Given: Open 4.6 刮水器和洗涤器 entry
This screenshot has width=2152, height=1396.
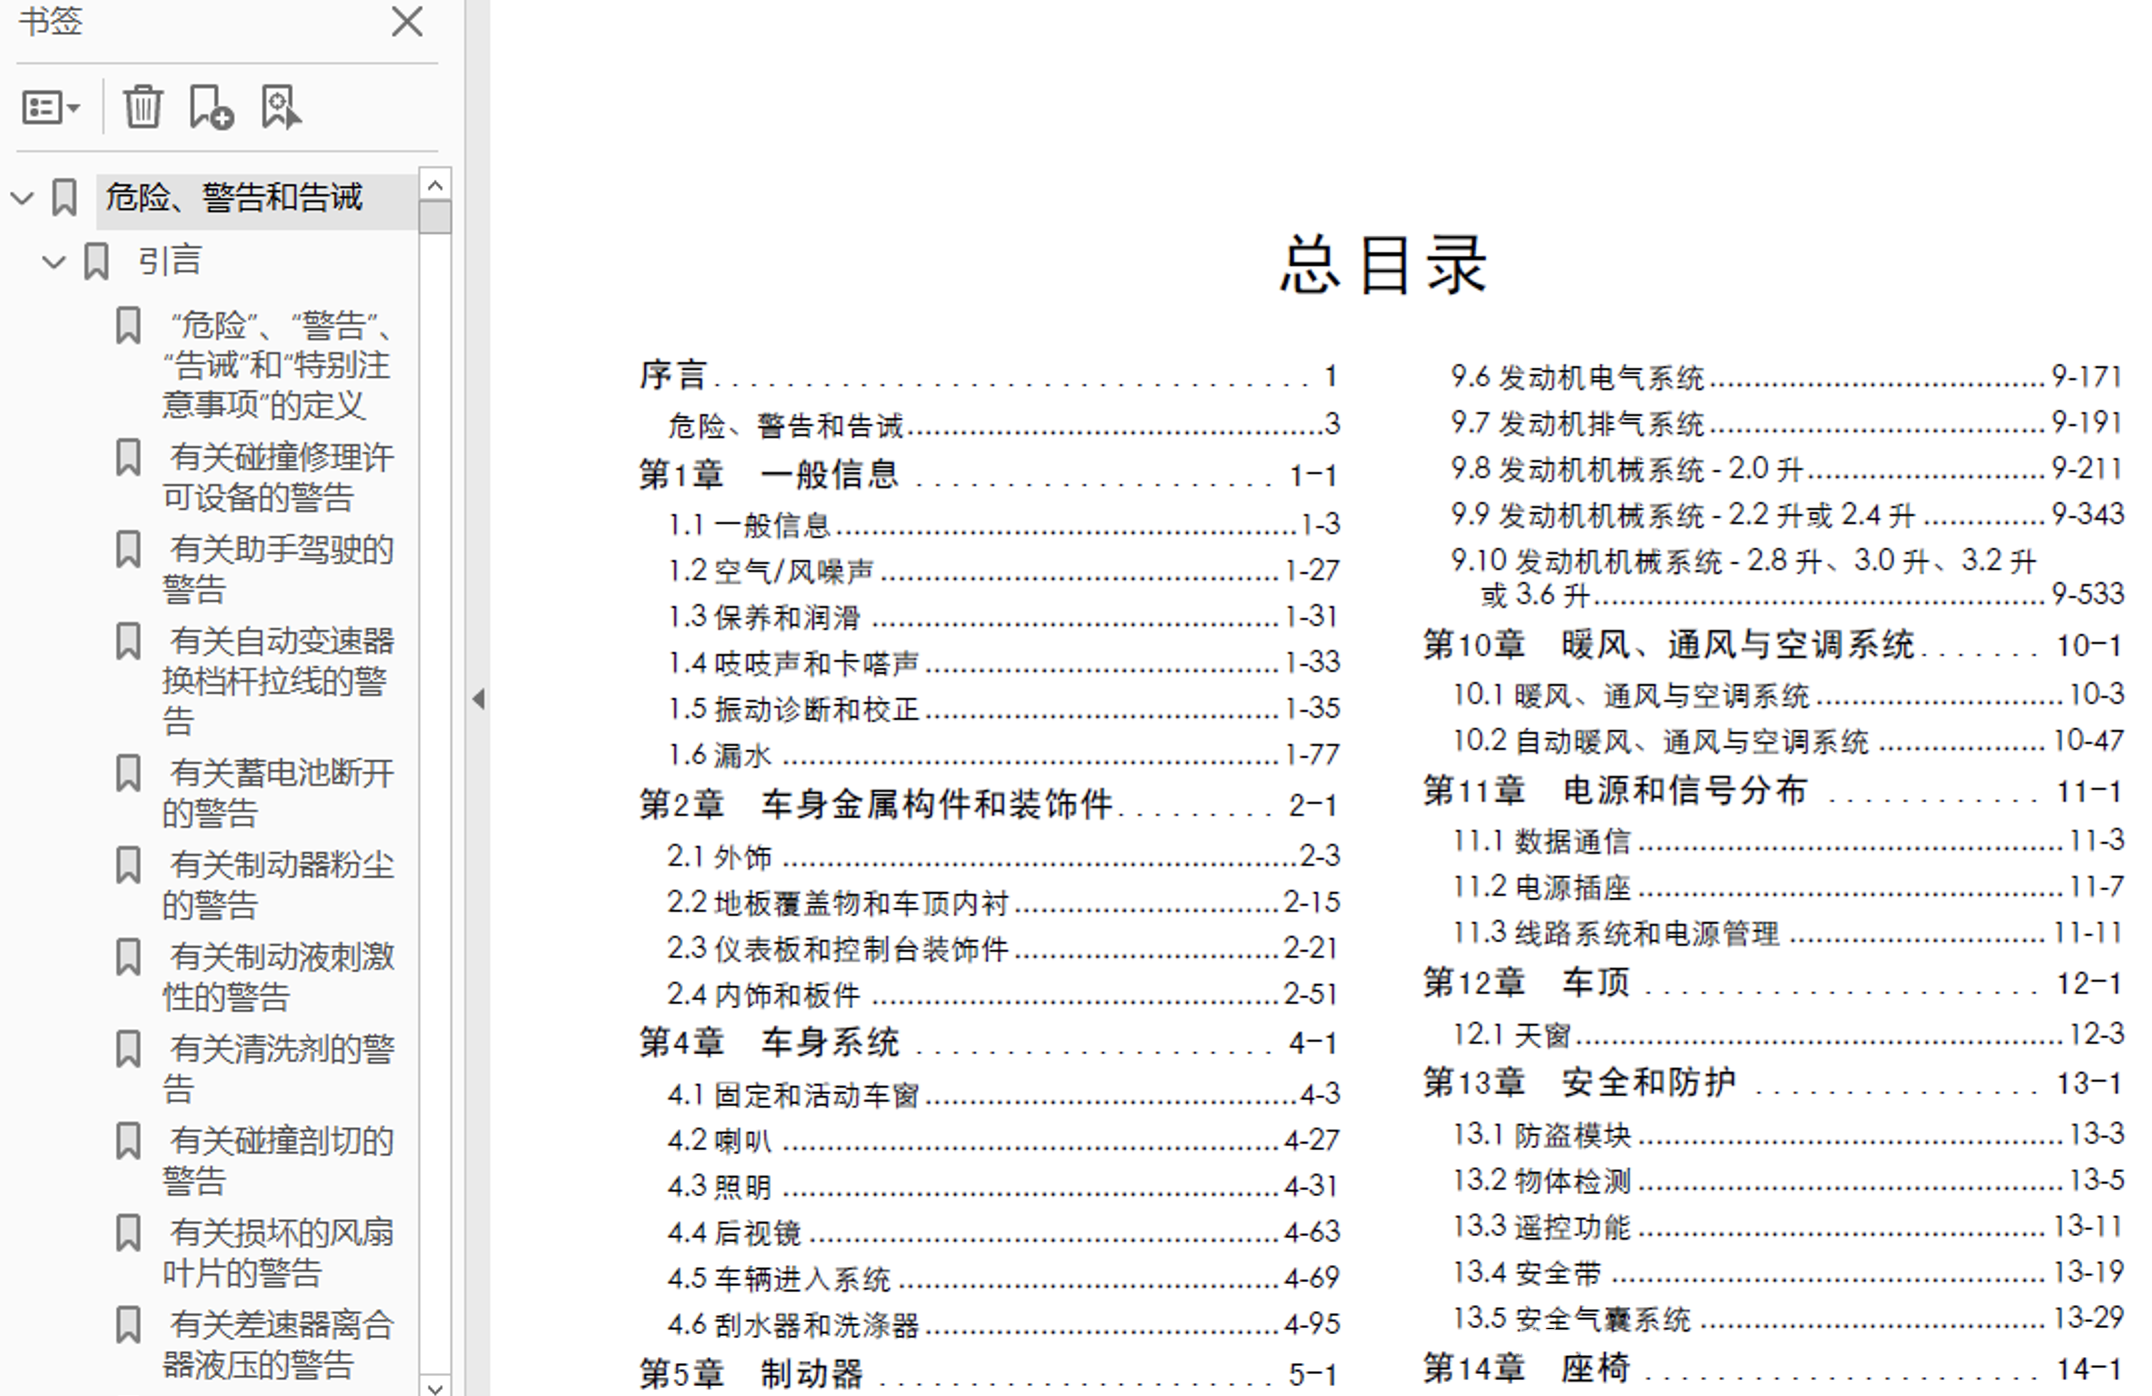Looking at the screenshot, I should (1004, 1325).
